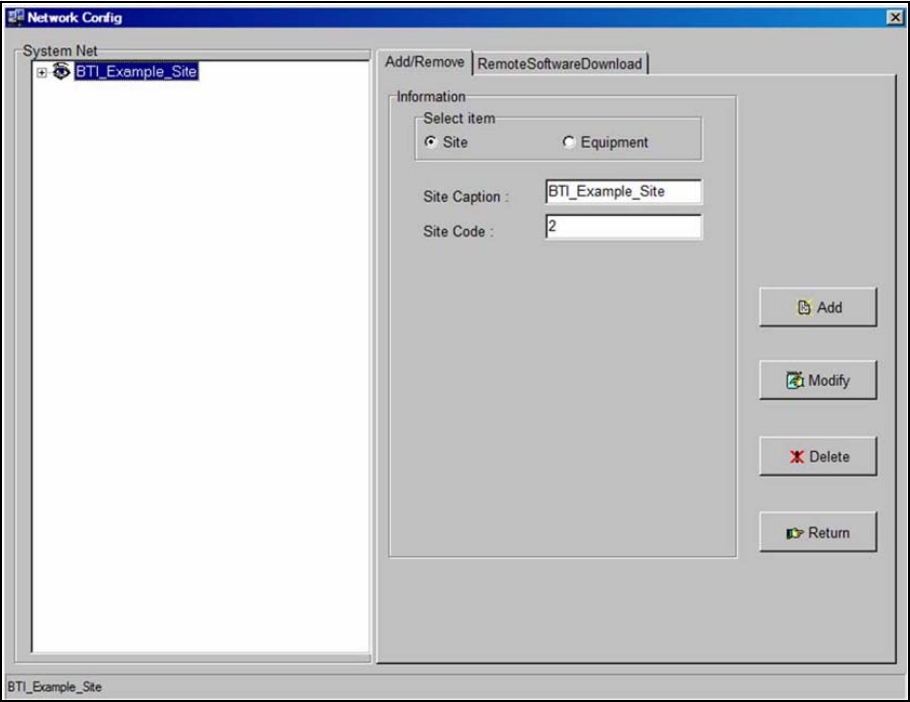910x702 pixels.
Task: Open the RemoteSoftwareDownload tab
Action: coord(560,64)
